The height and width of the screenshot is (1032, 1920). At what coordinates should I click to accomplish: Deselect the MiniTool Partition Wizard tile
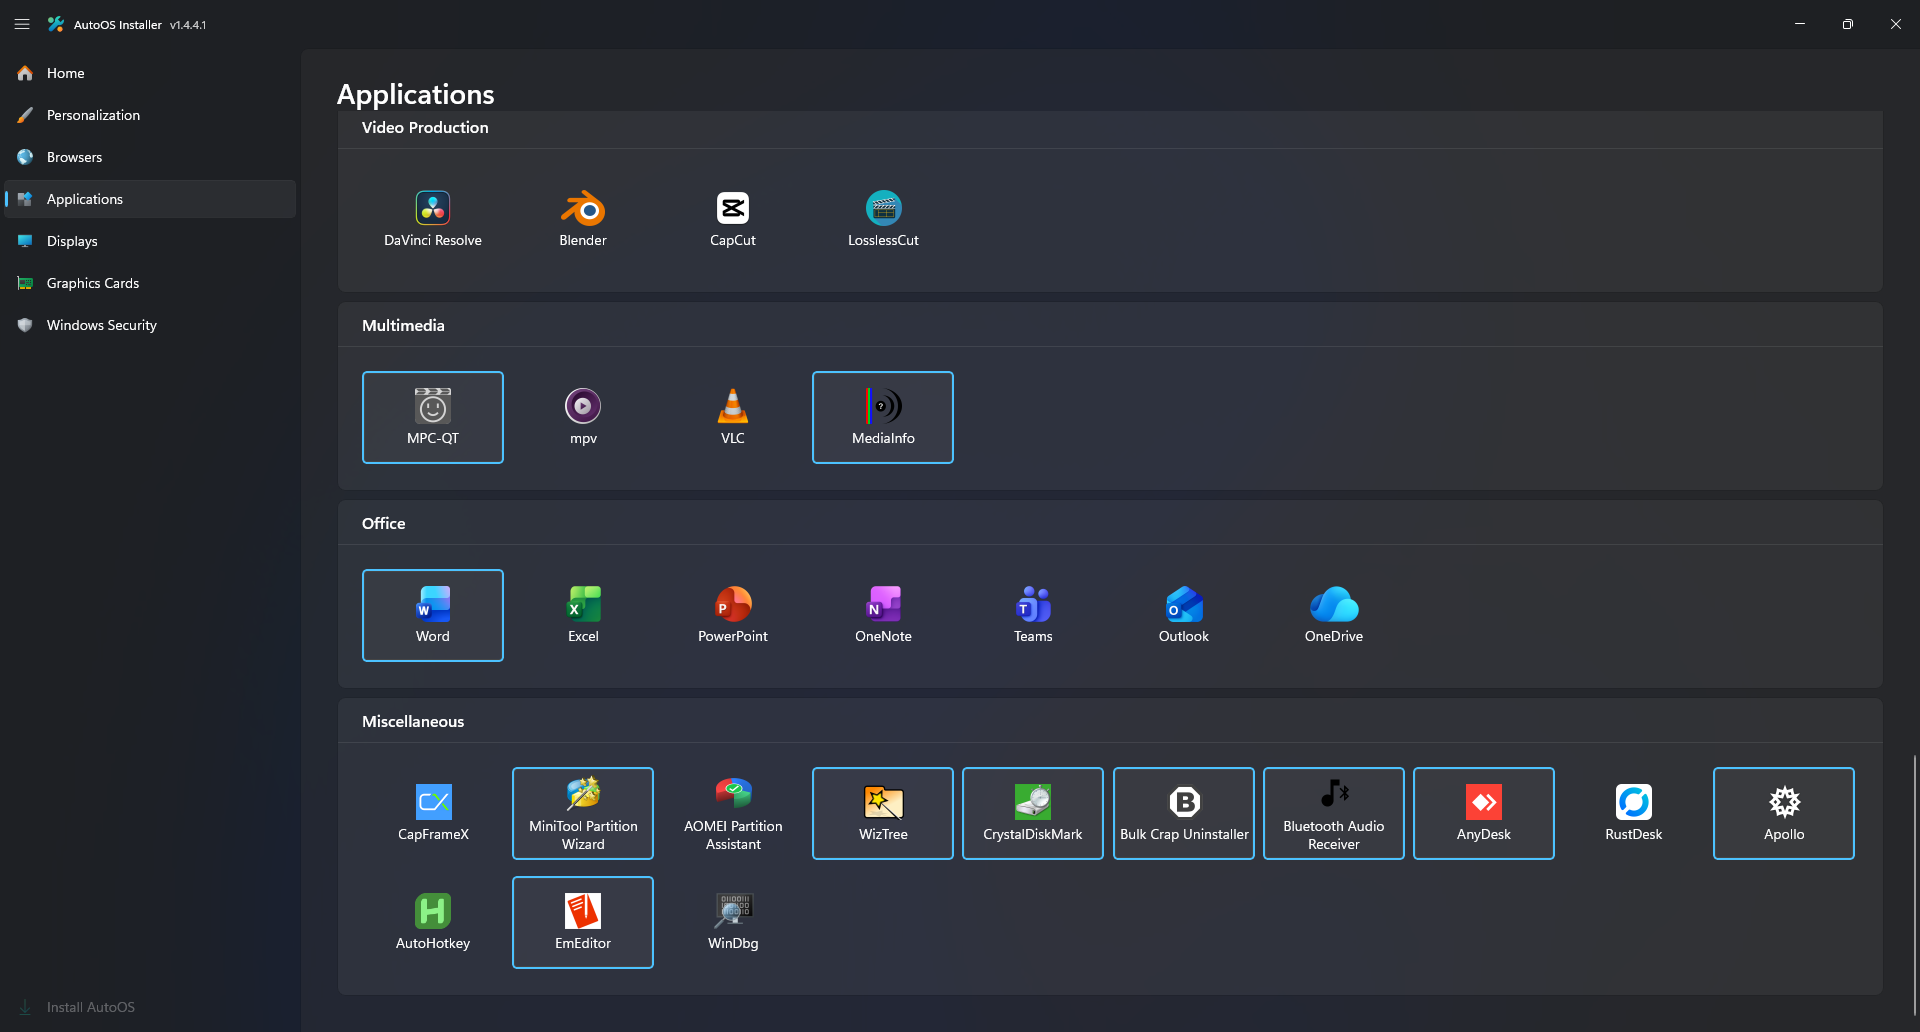(583, 813)
